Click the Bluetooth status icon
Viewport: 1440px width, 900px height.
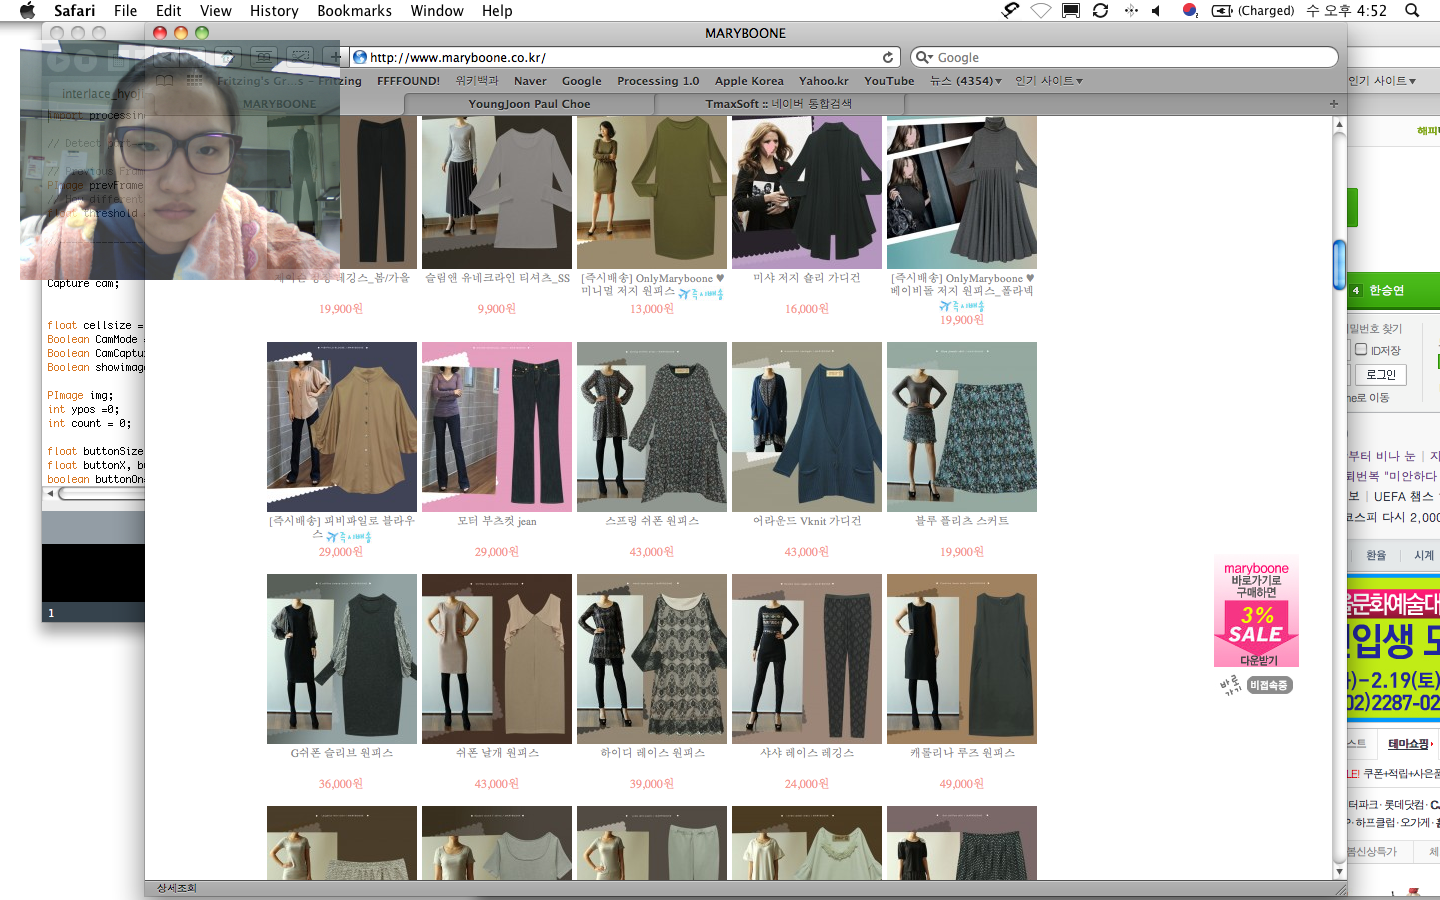(1131, 11)
